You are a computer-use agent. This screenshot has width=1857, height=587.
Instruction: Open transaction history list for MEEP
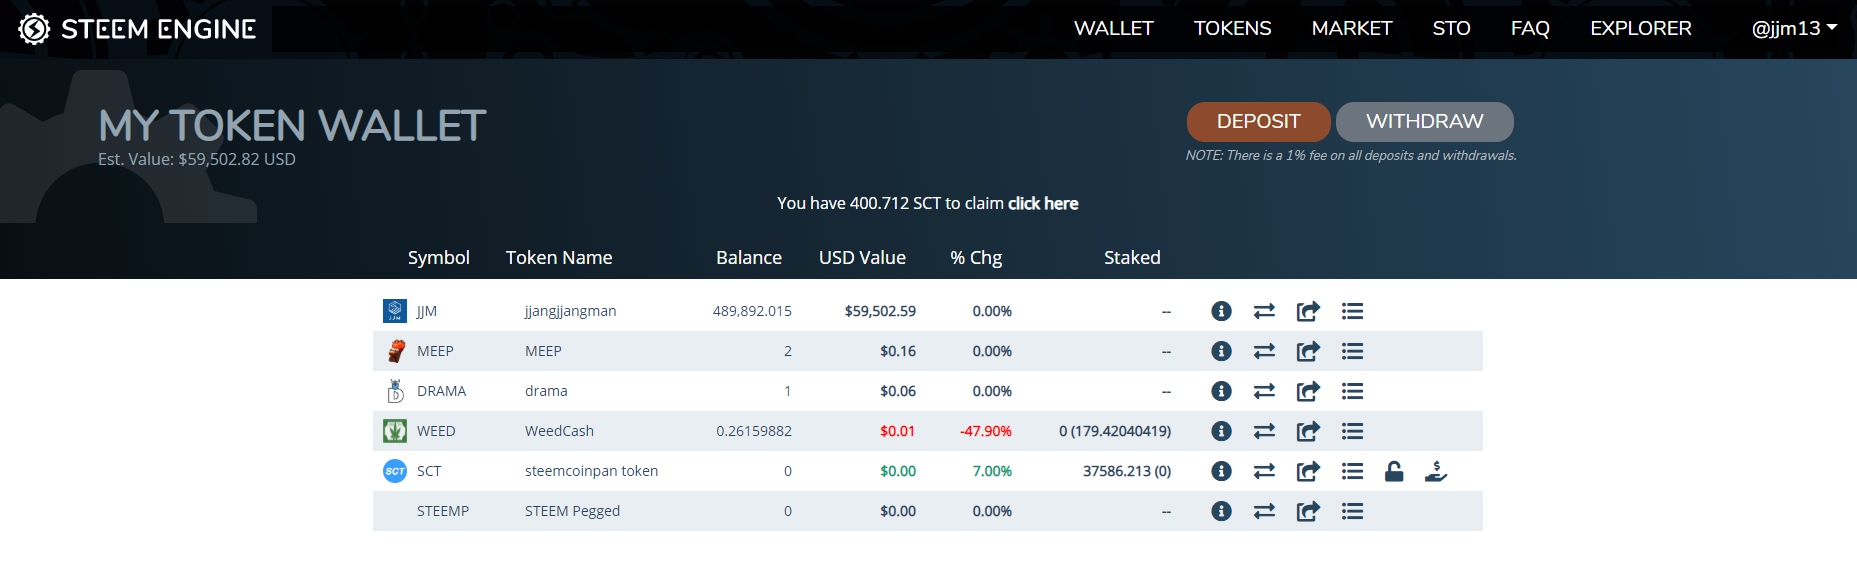pyautogui.click(x=1352, y=351)
